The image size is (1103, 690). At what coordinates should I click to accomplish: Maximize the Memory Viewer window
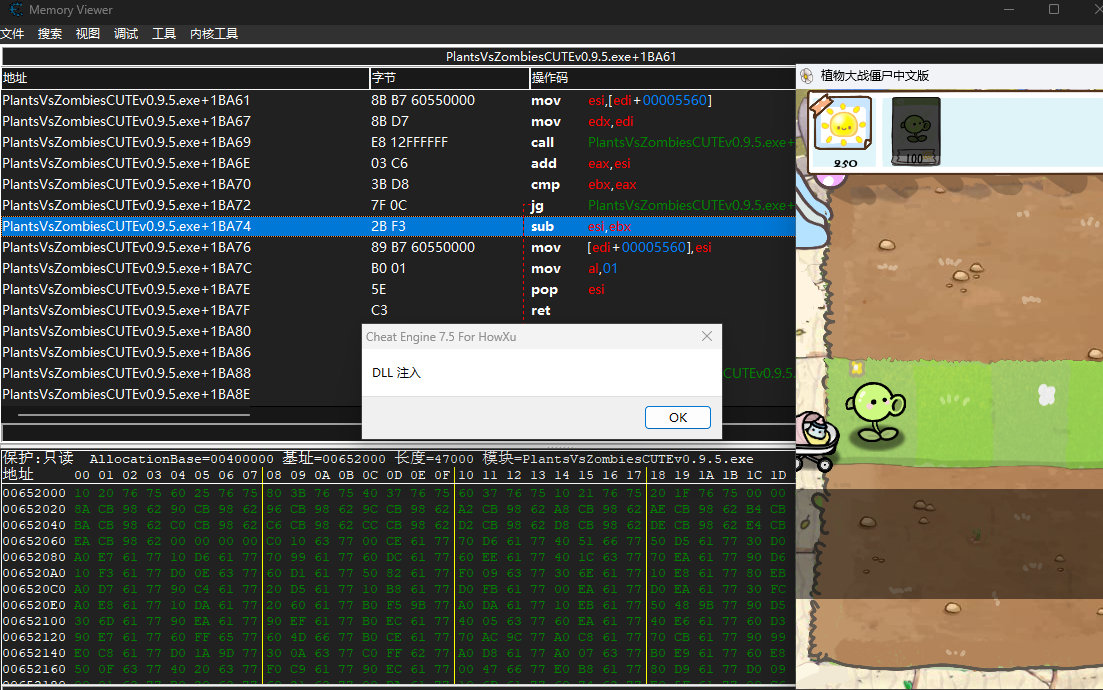[1053, 10]
